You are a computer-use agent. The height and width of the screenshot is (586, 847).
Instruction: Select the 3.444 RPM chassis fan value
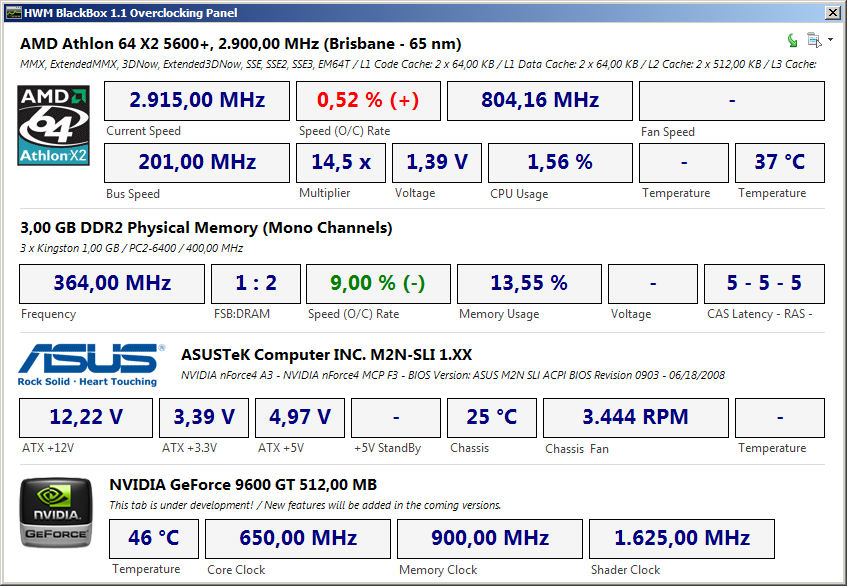click(x=636, y=417)
